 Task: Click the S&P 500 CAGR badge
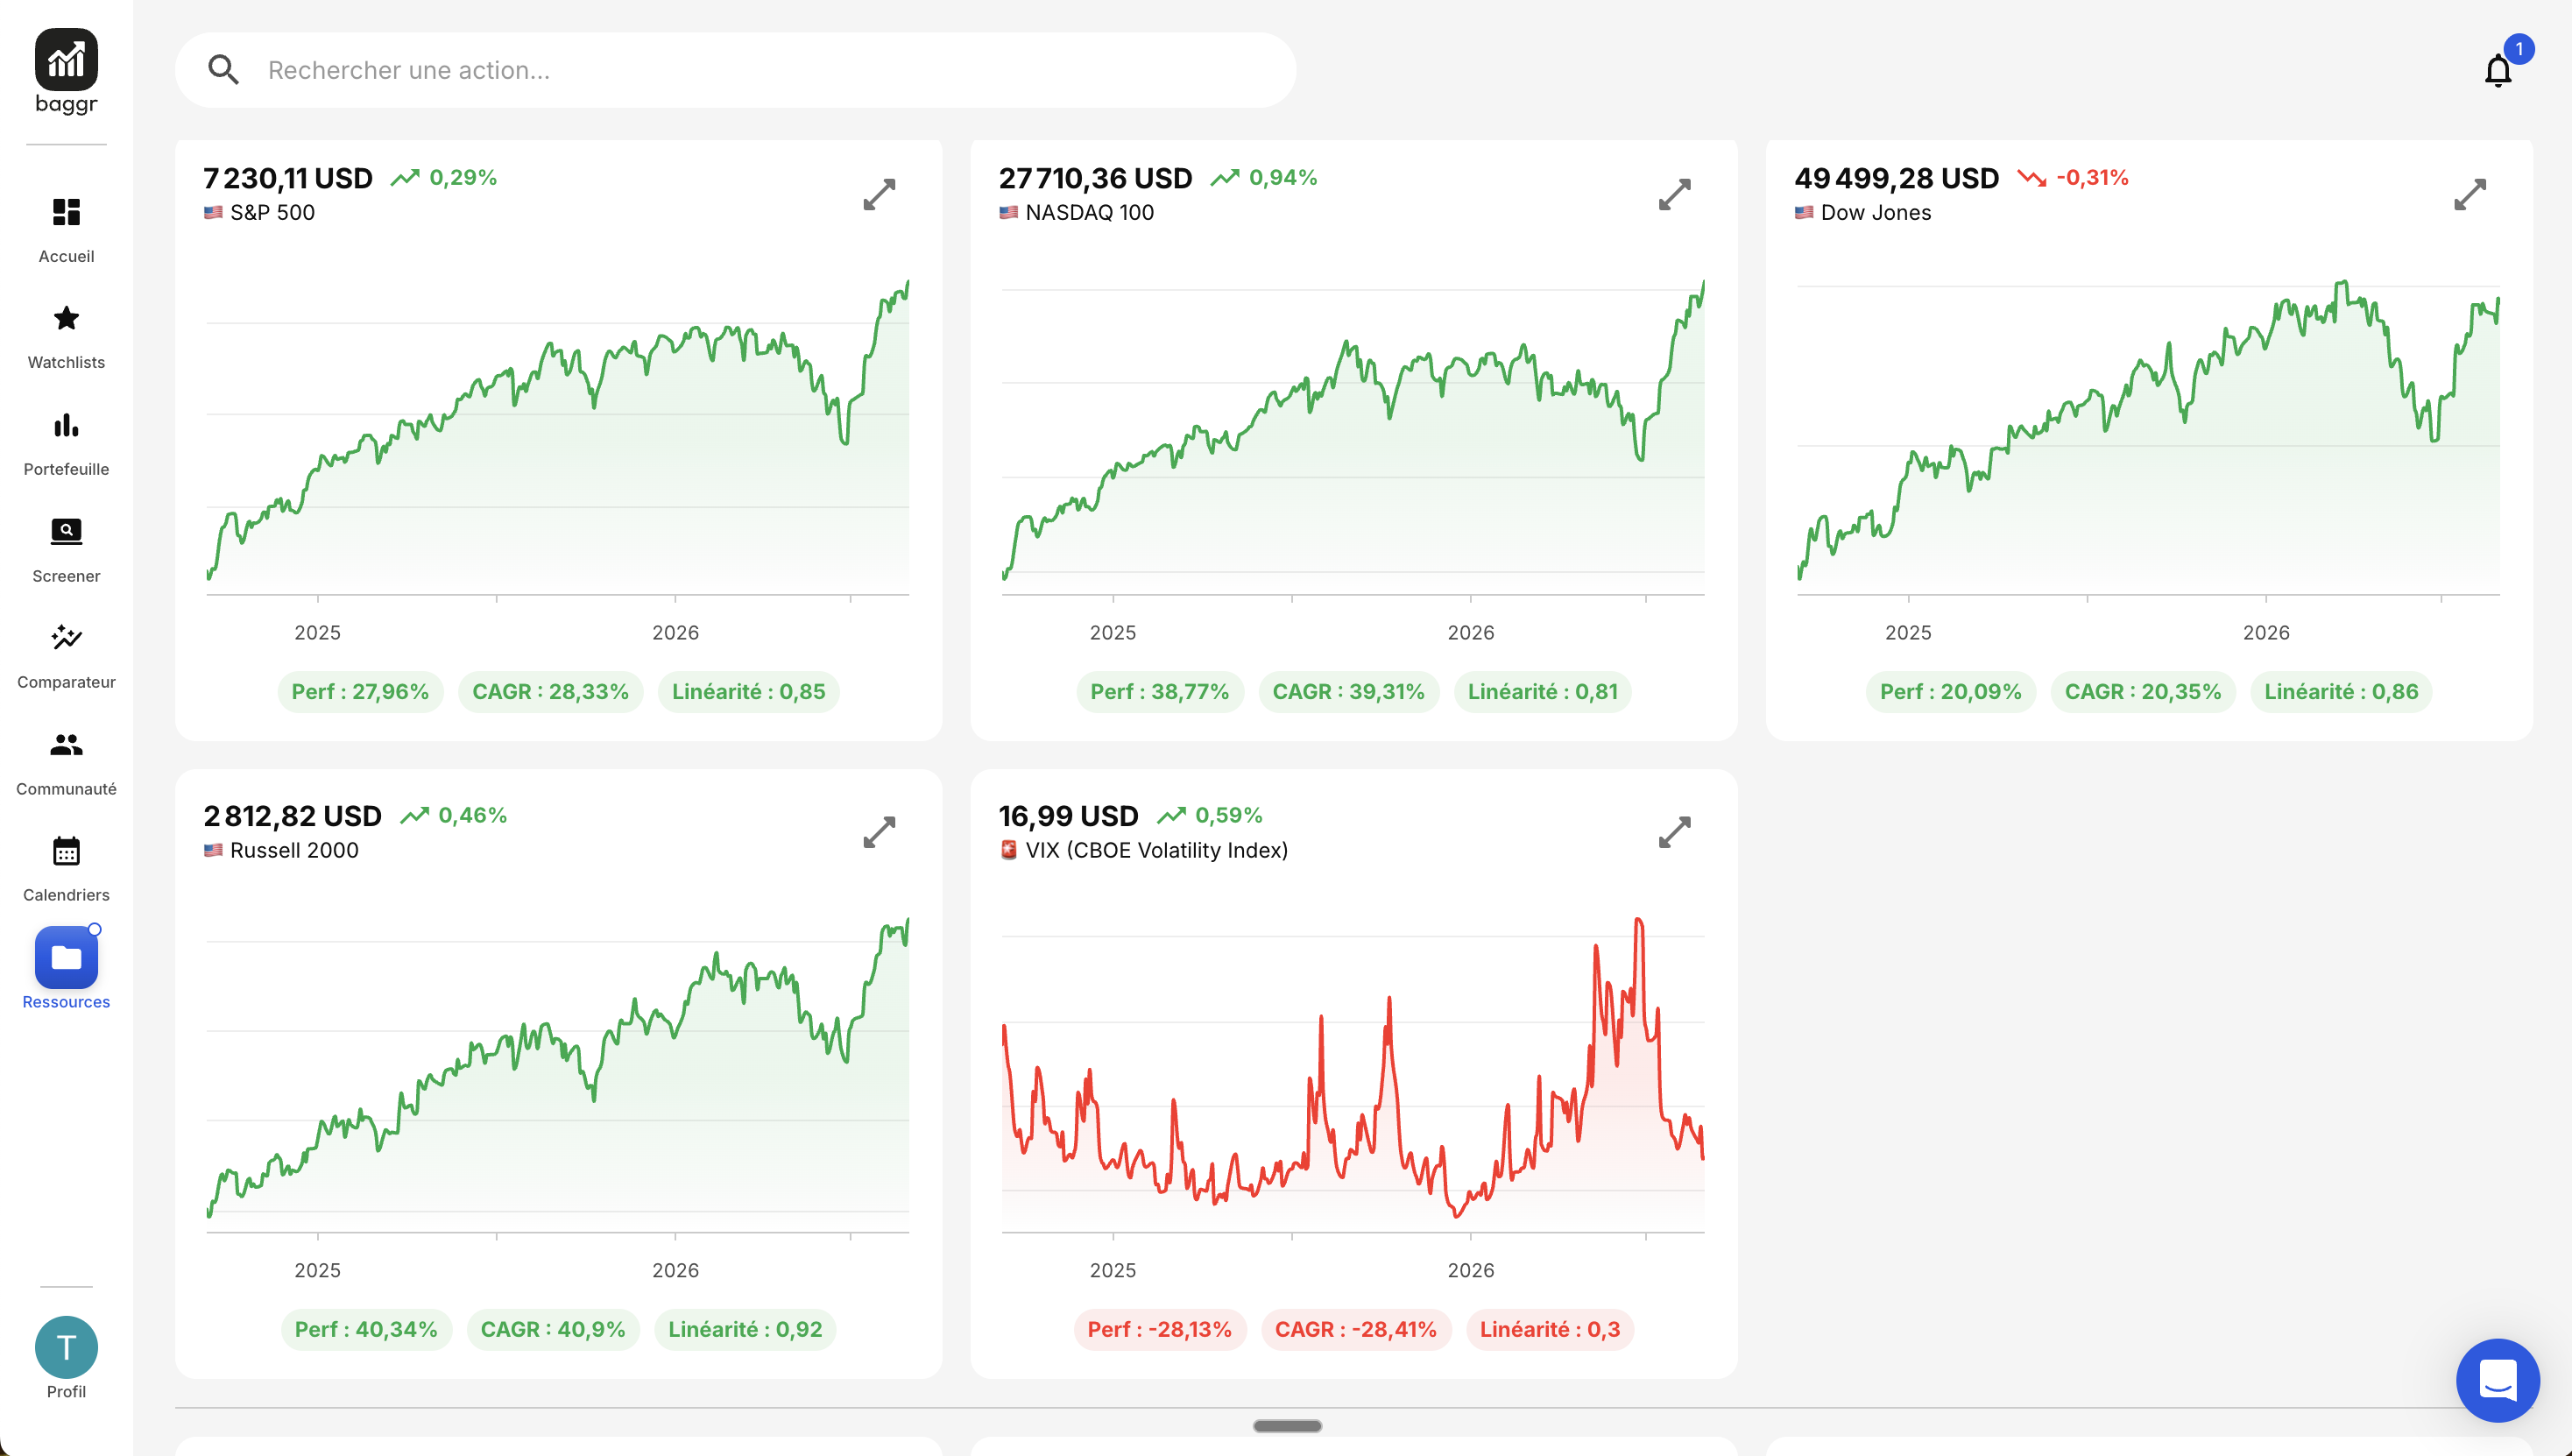pos(550,692)
